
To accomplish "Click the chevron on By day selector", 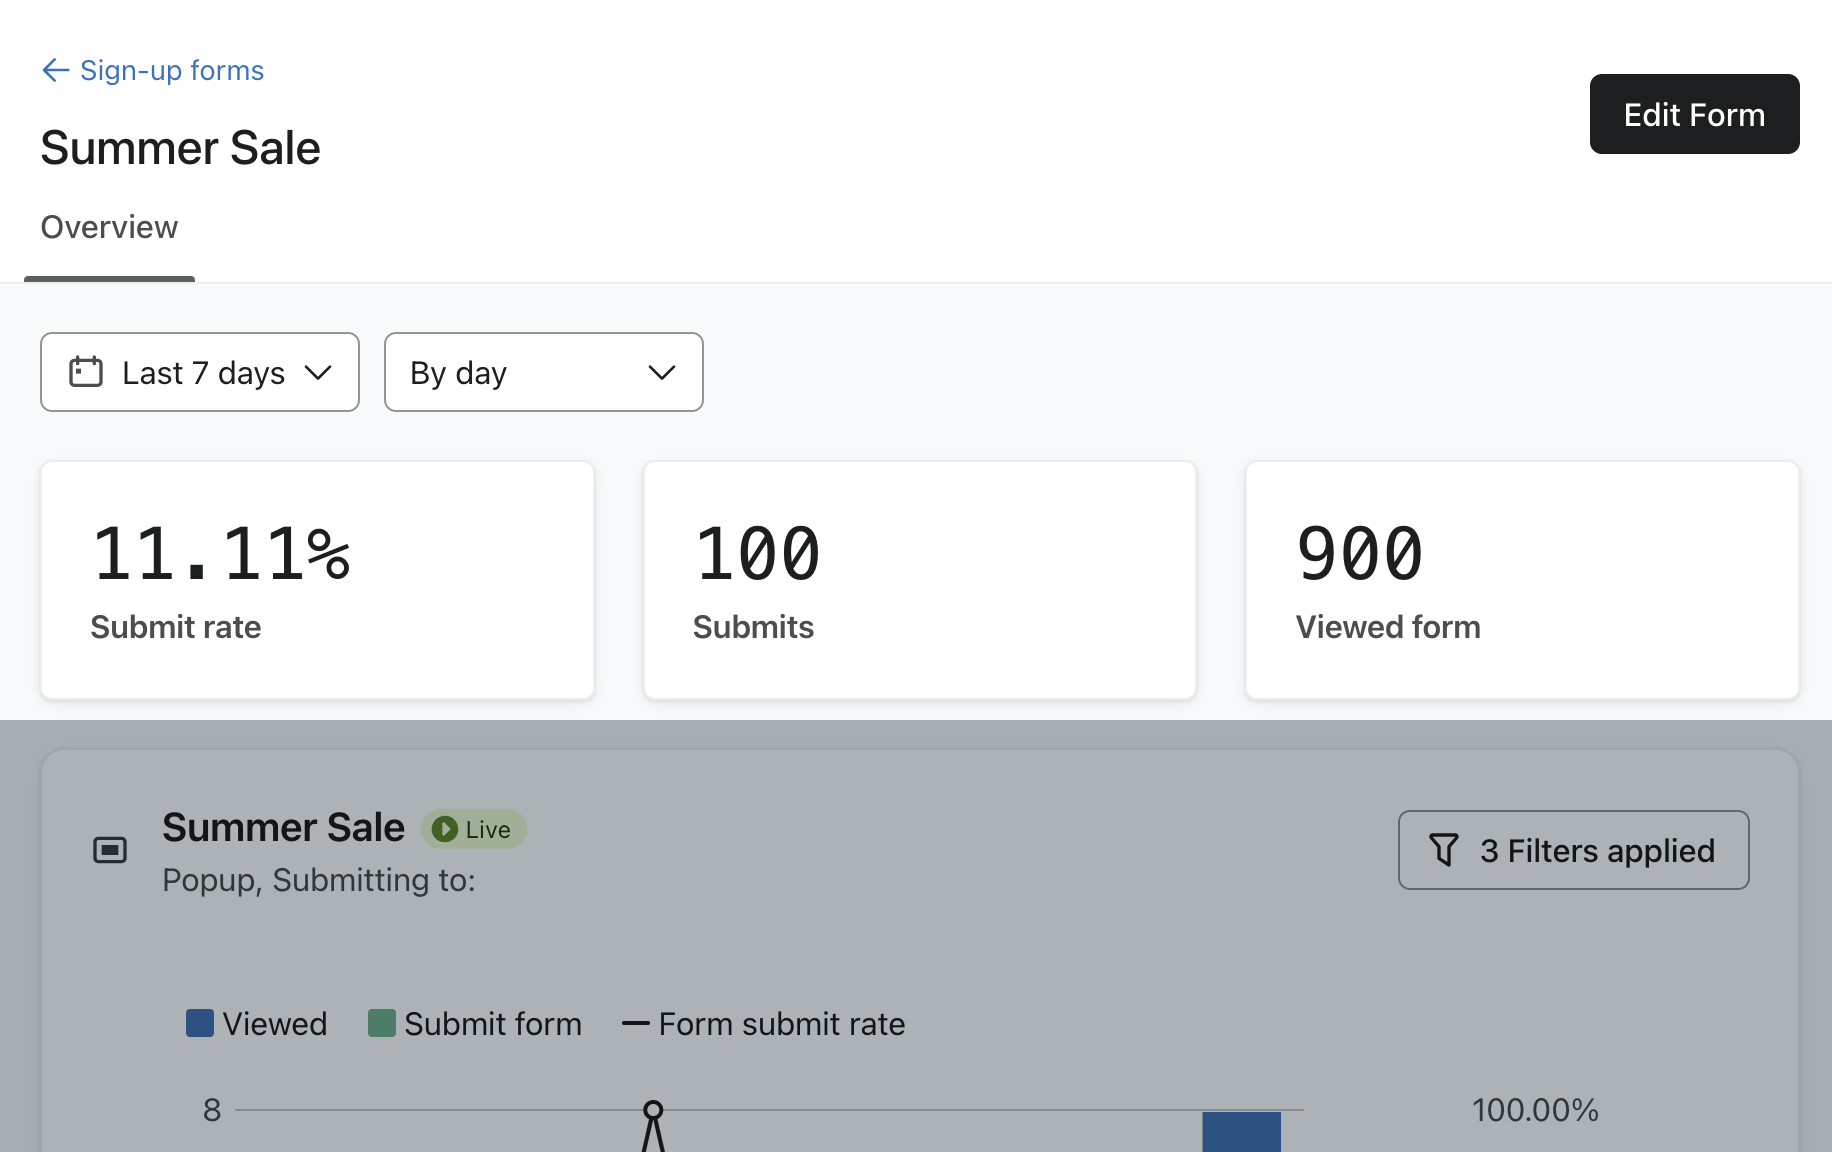I will coord(662,372).
